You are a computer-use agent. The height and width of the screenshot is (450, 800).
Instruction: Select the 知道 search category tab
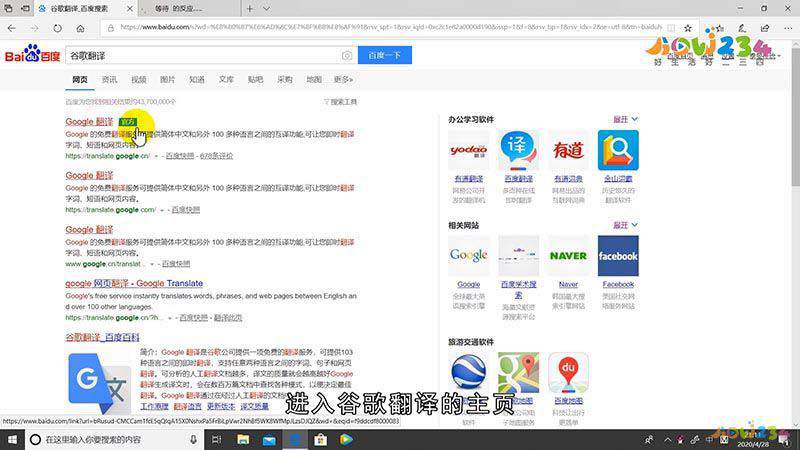pyautogui.click(x=196, y=80)
